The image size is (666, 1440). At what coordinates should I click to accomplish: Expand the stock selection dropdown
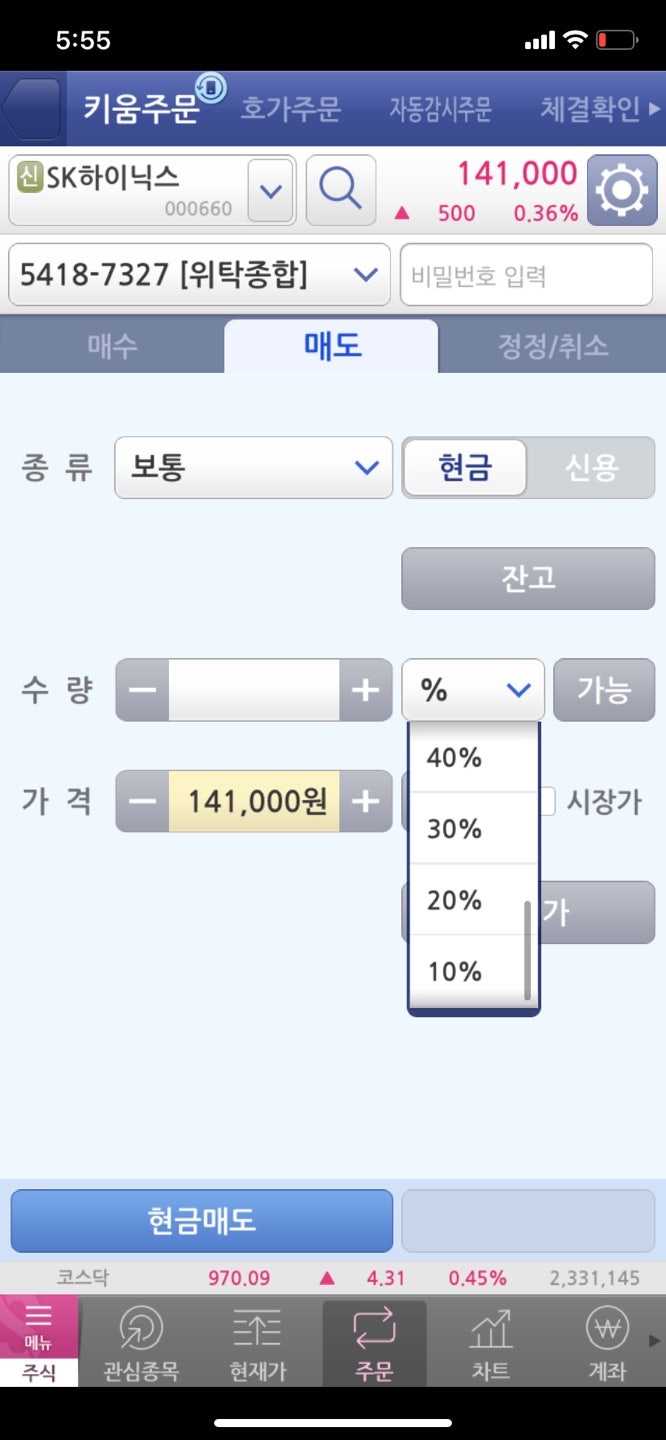[x=270, y=188]
